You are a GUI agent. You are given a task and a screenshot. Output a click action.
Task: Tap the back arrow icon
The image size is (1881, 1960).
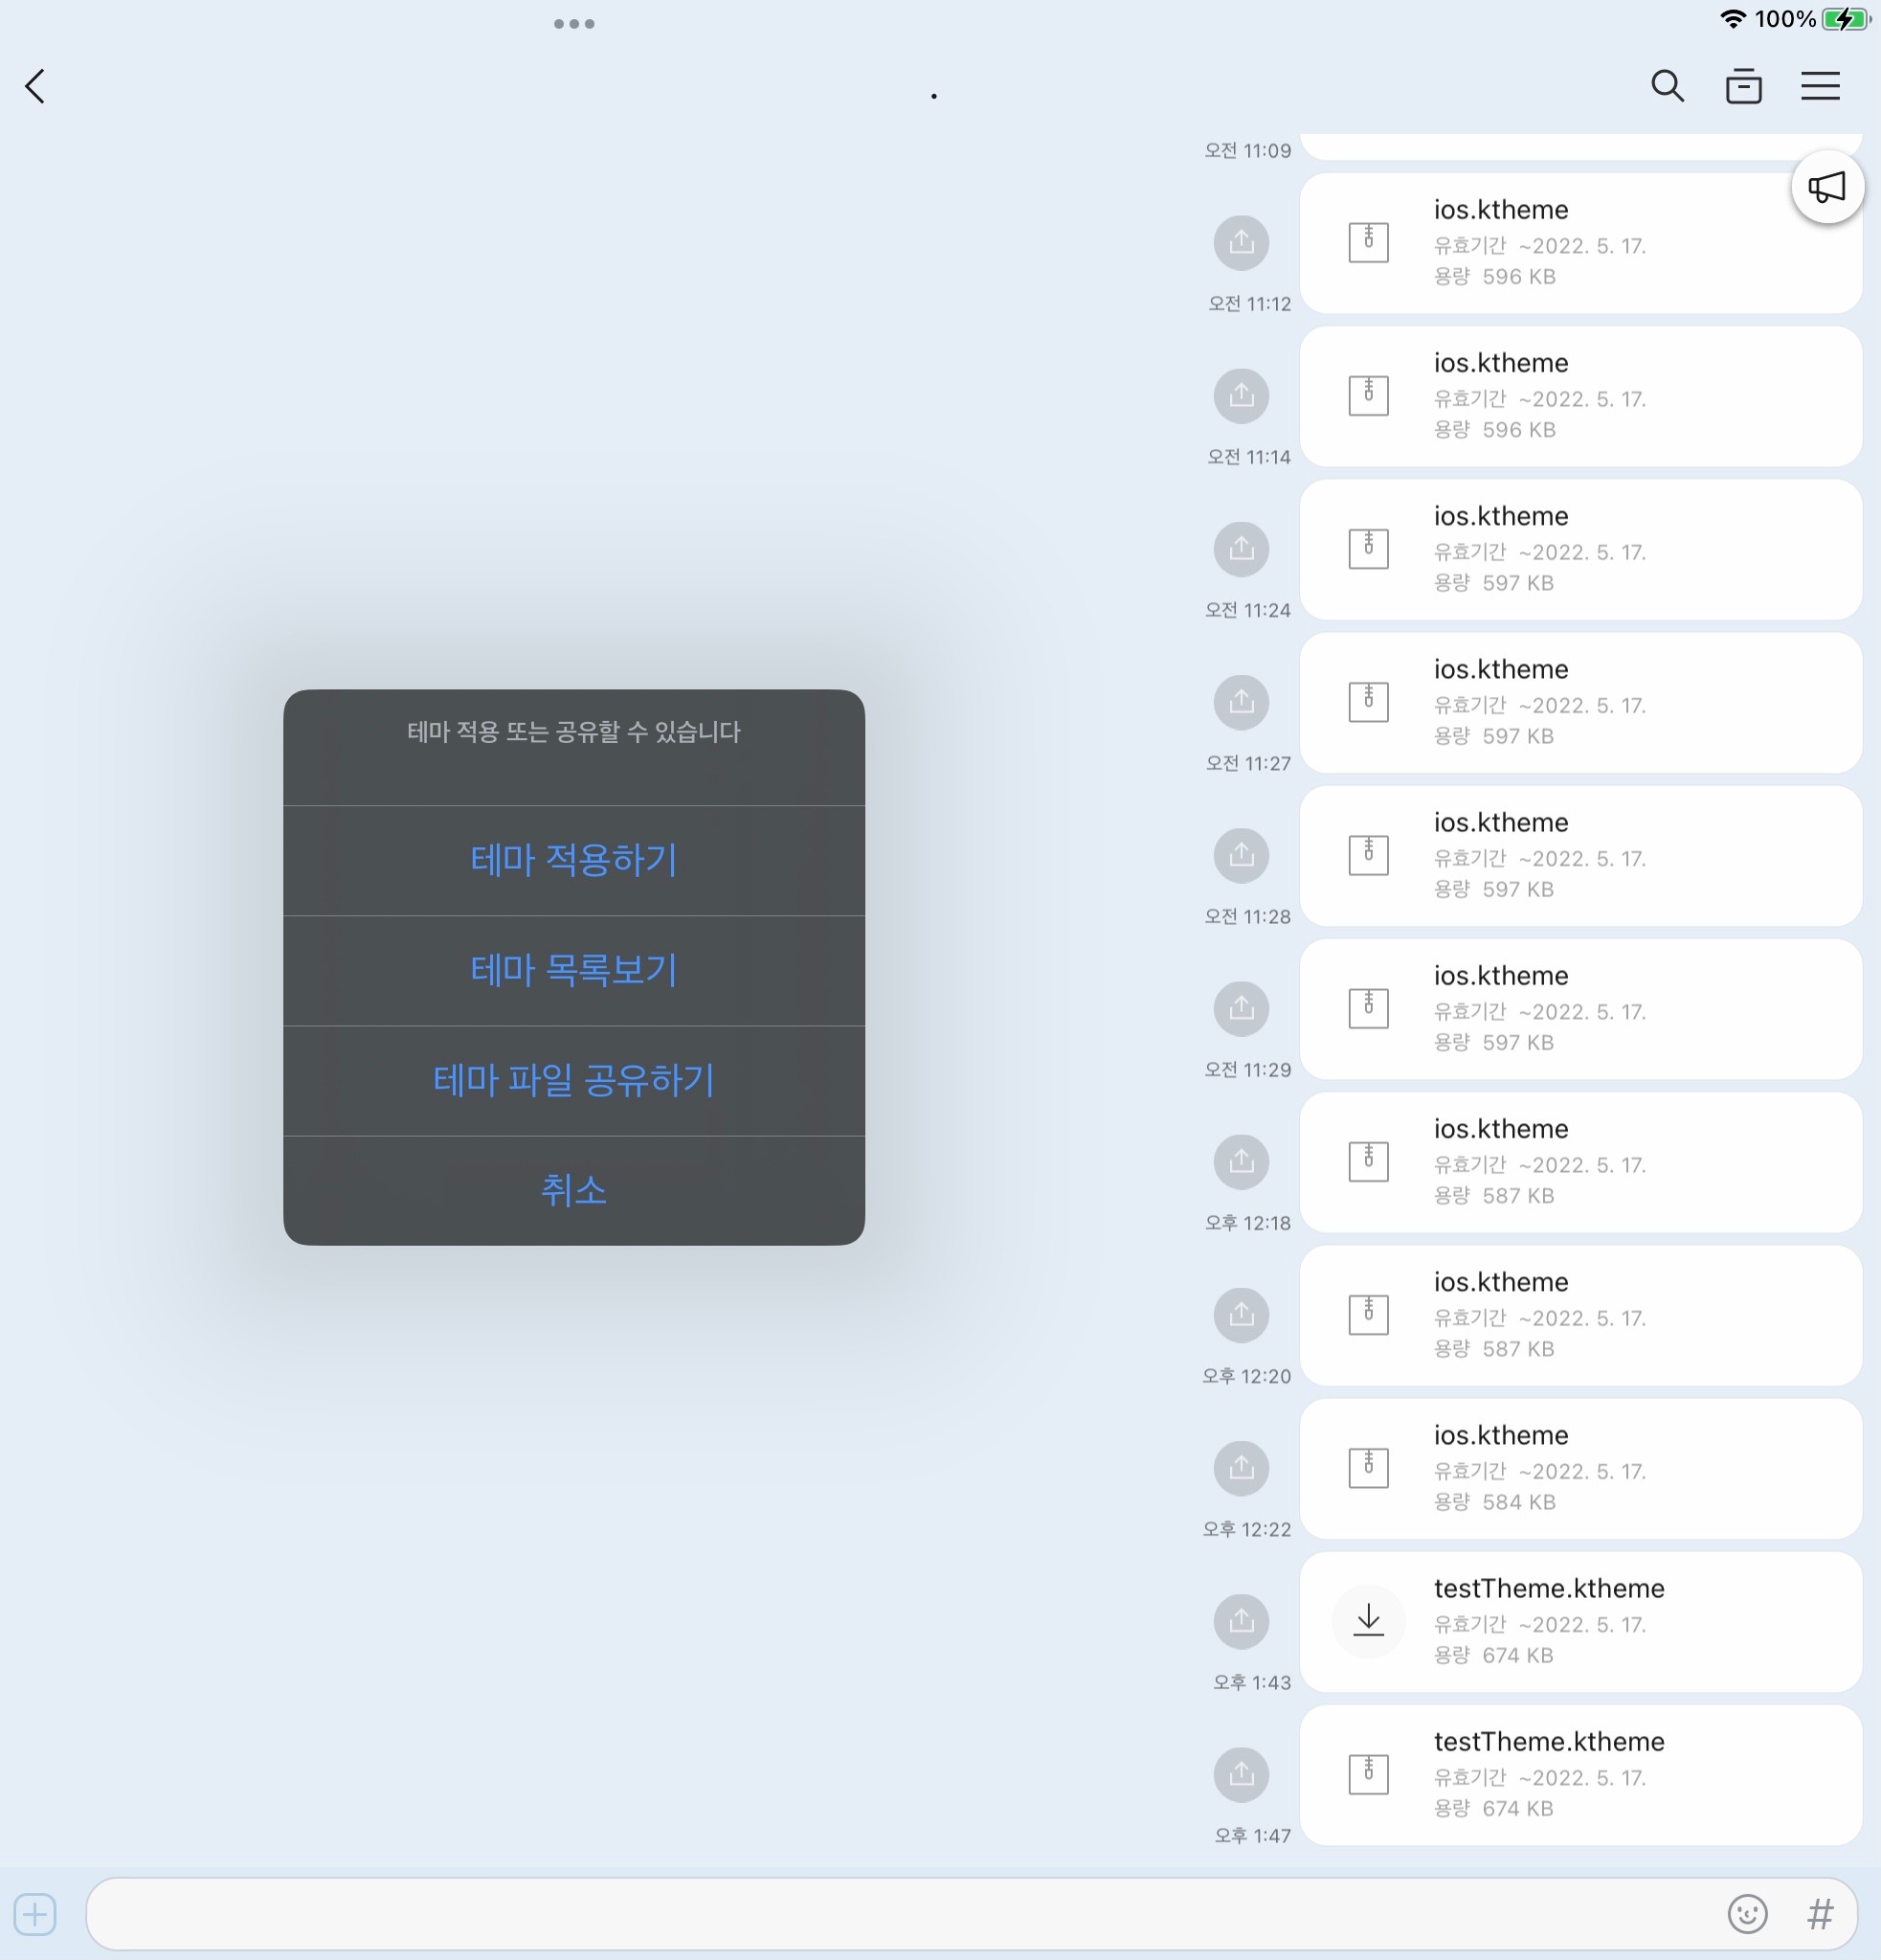[x=36, y=86]
